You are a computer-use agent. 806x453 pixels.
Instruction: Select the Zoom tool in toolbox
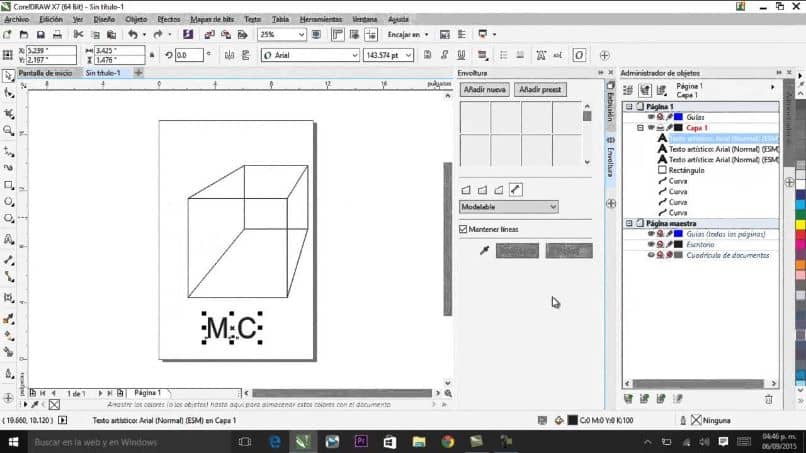(x=8, y=131)
